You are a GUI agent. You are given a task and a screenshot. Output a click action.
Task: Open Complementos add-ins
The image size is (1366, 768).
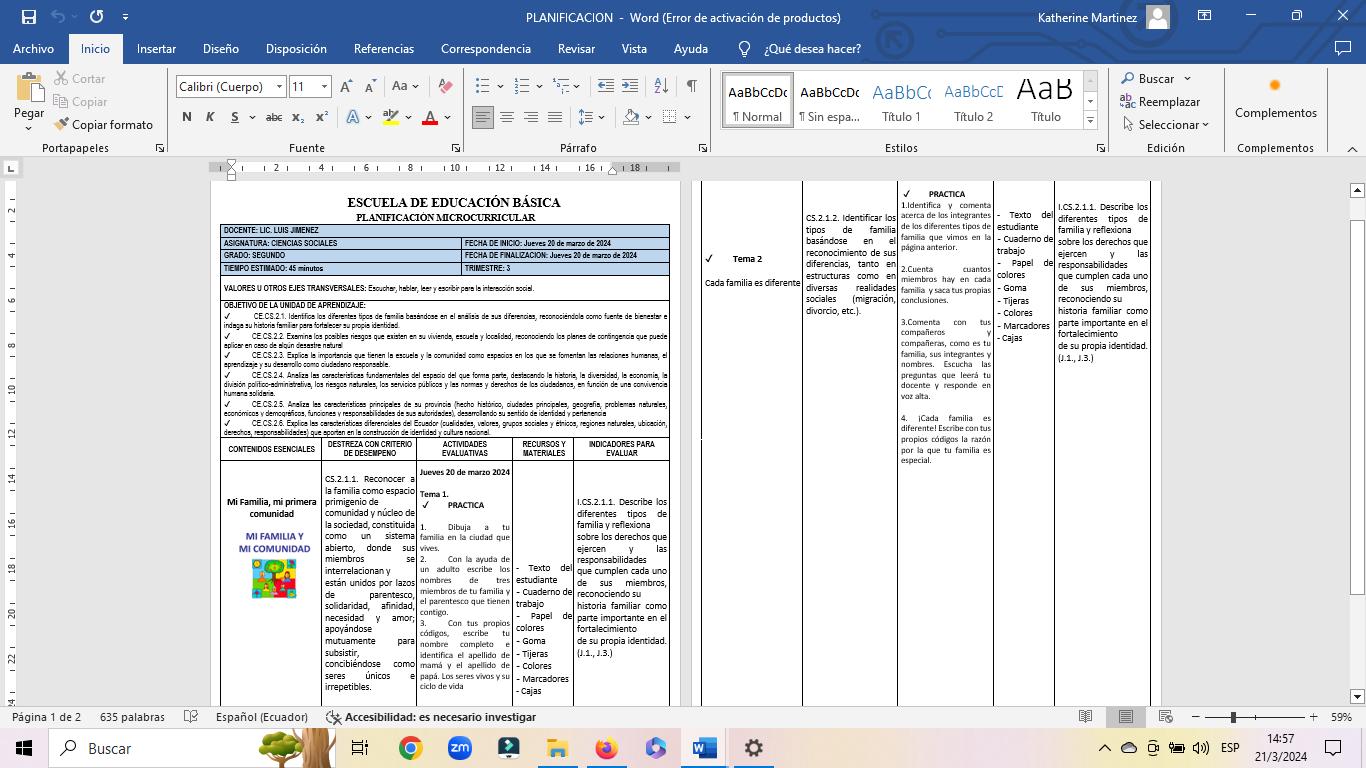click(x=1275, y=99)
